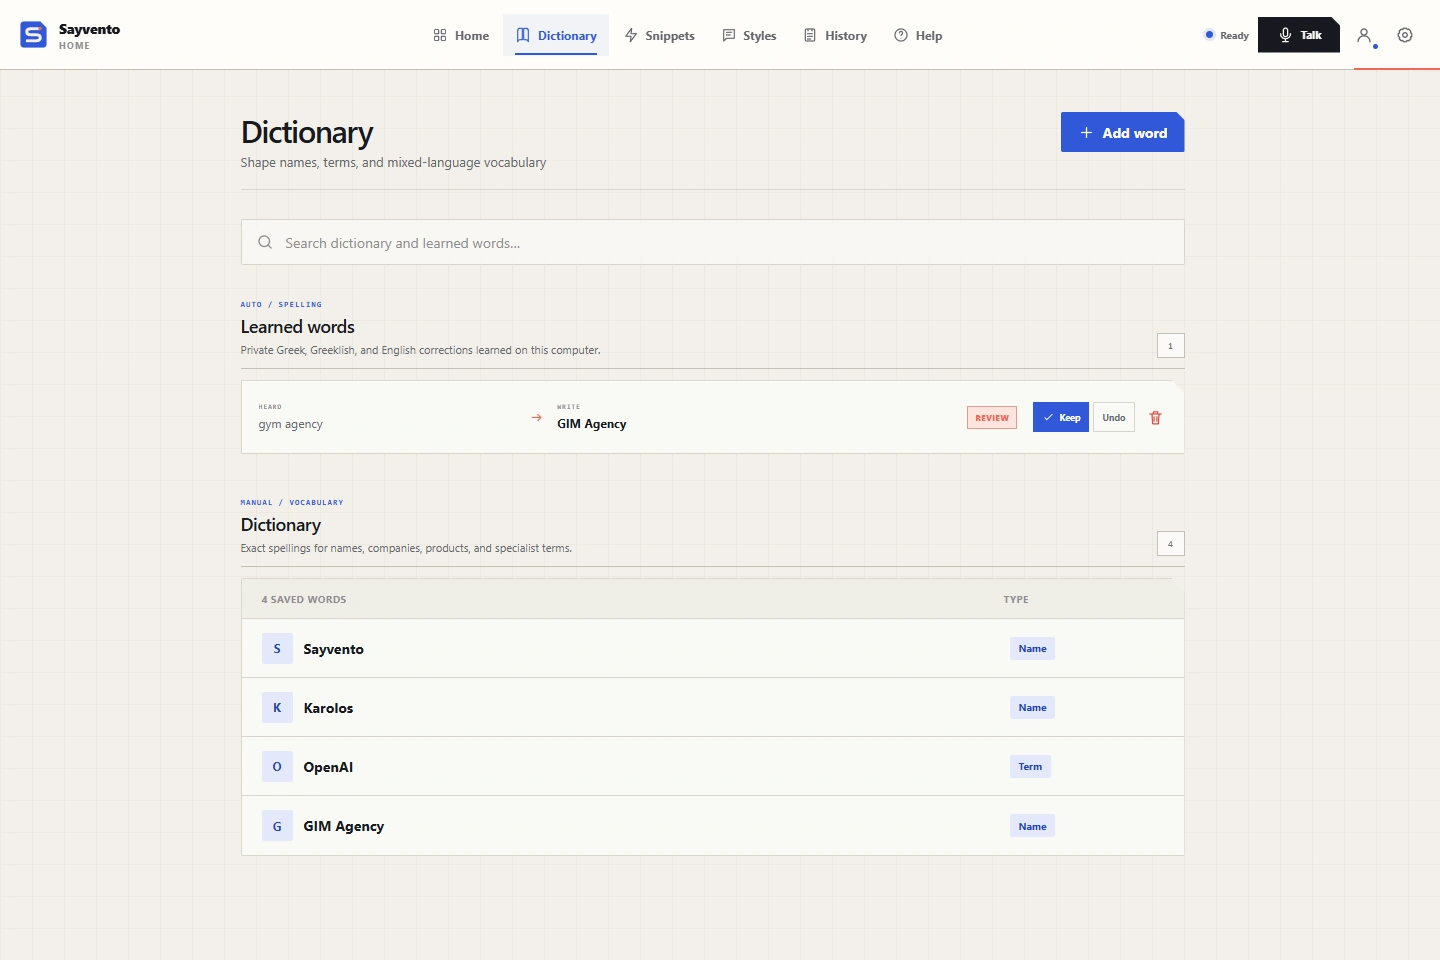Viewport: 1440px width, 960px height.
Task: Open the Snippets tab
Action: coord(659,35)
